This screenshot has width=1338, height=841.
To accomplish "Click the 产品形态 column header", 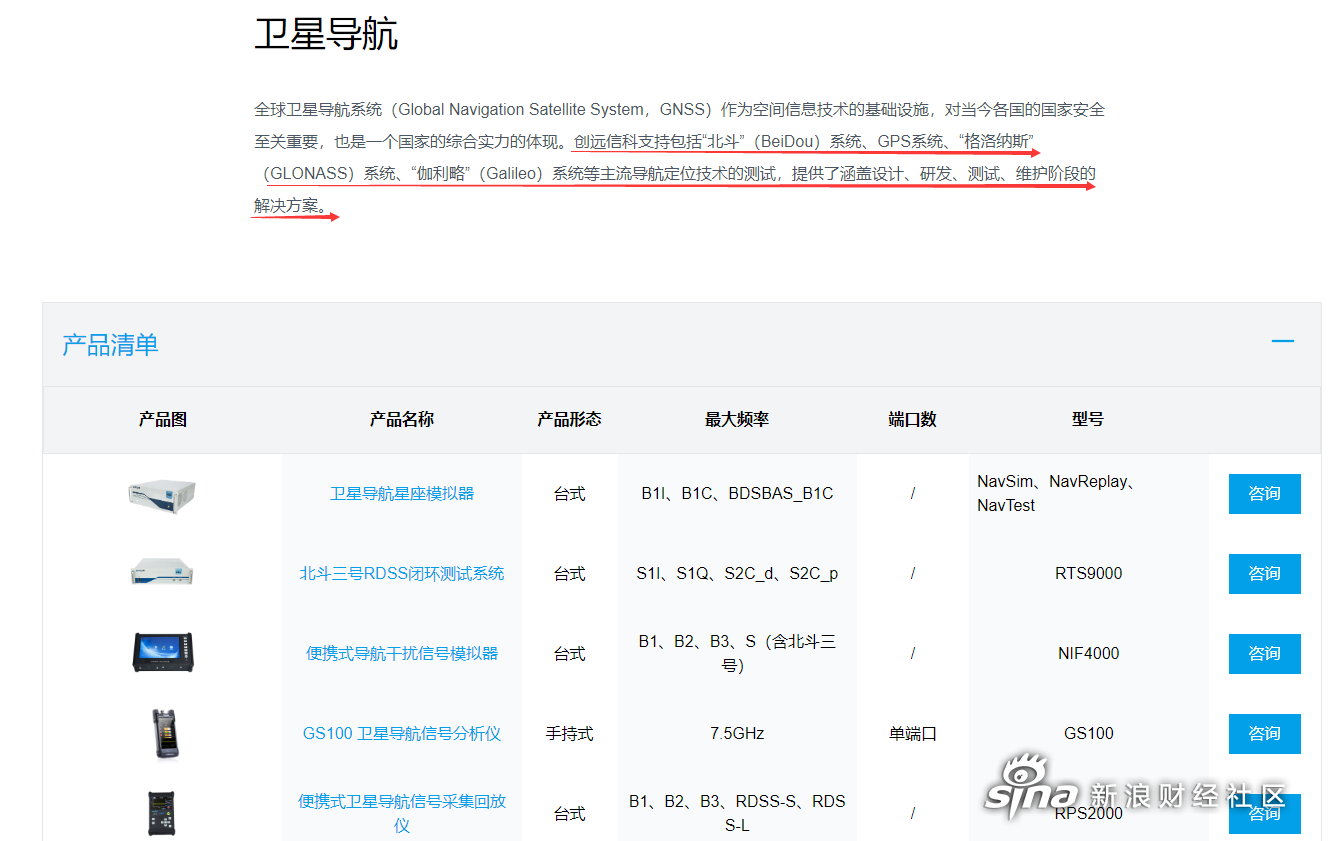I will coord(569,420).
